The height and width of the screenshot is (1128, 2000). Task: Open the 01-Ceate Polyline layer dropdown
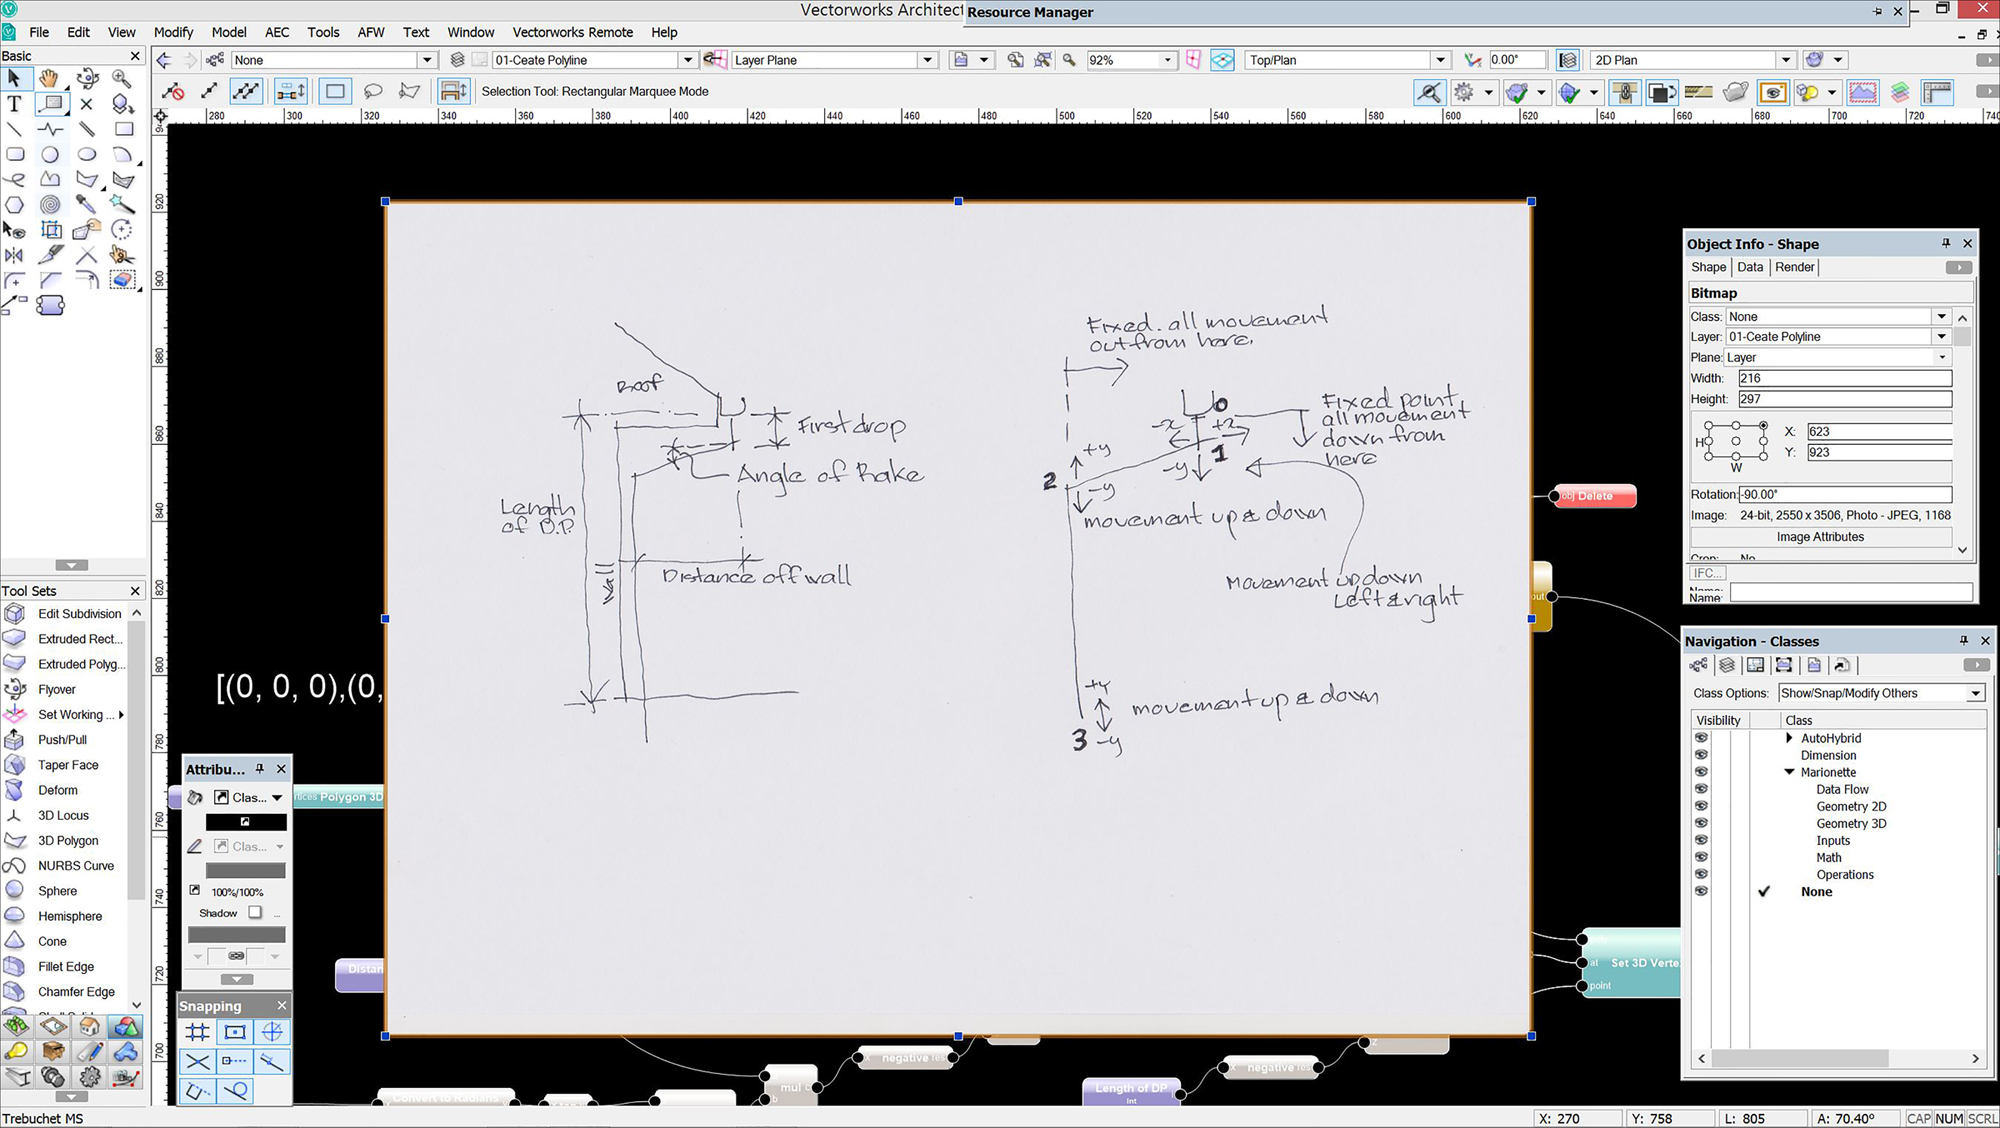(594, 60)
